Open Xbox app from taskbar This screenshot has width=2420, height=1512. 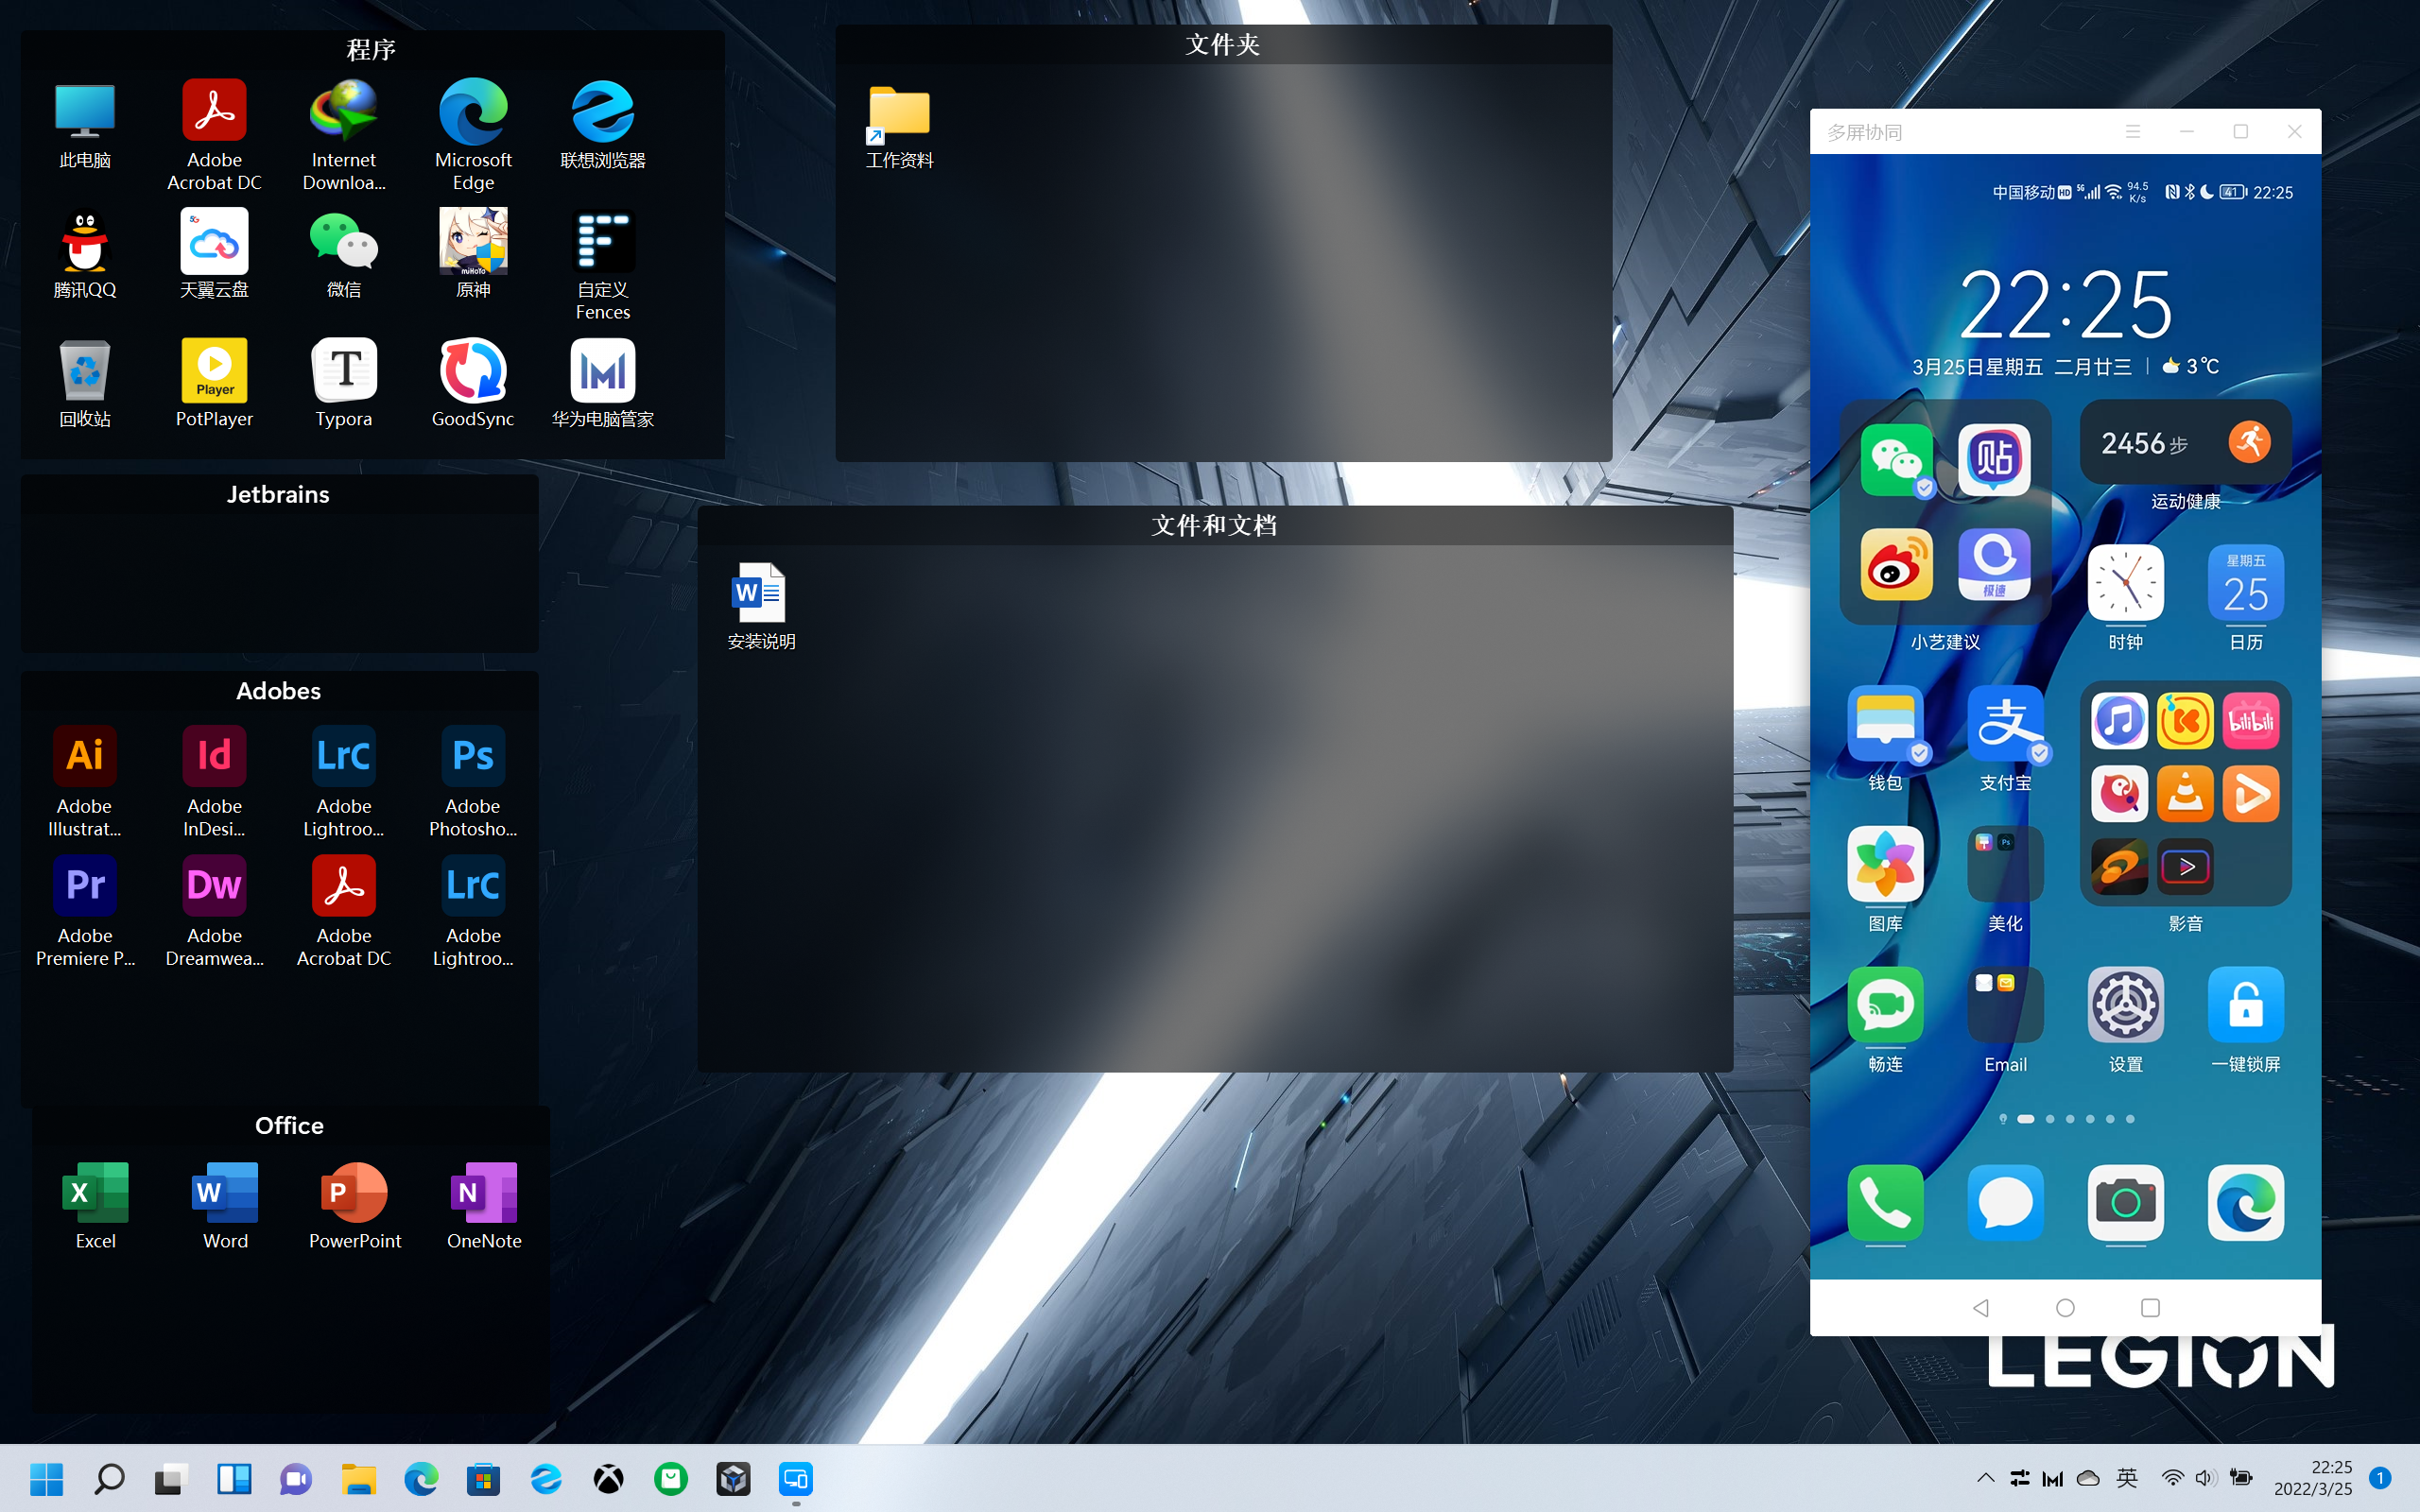tap(608, 1479)
